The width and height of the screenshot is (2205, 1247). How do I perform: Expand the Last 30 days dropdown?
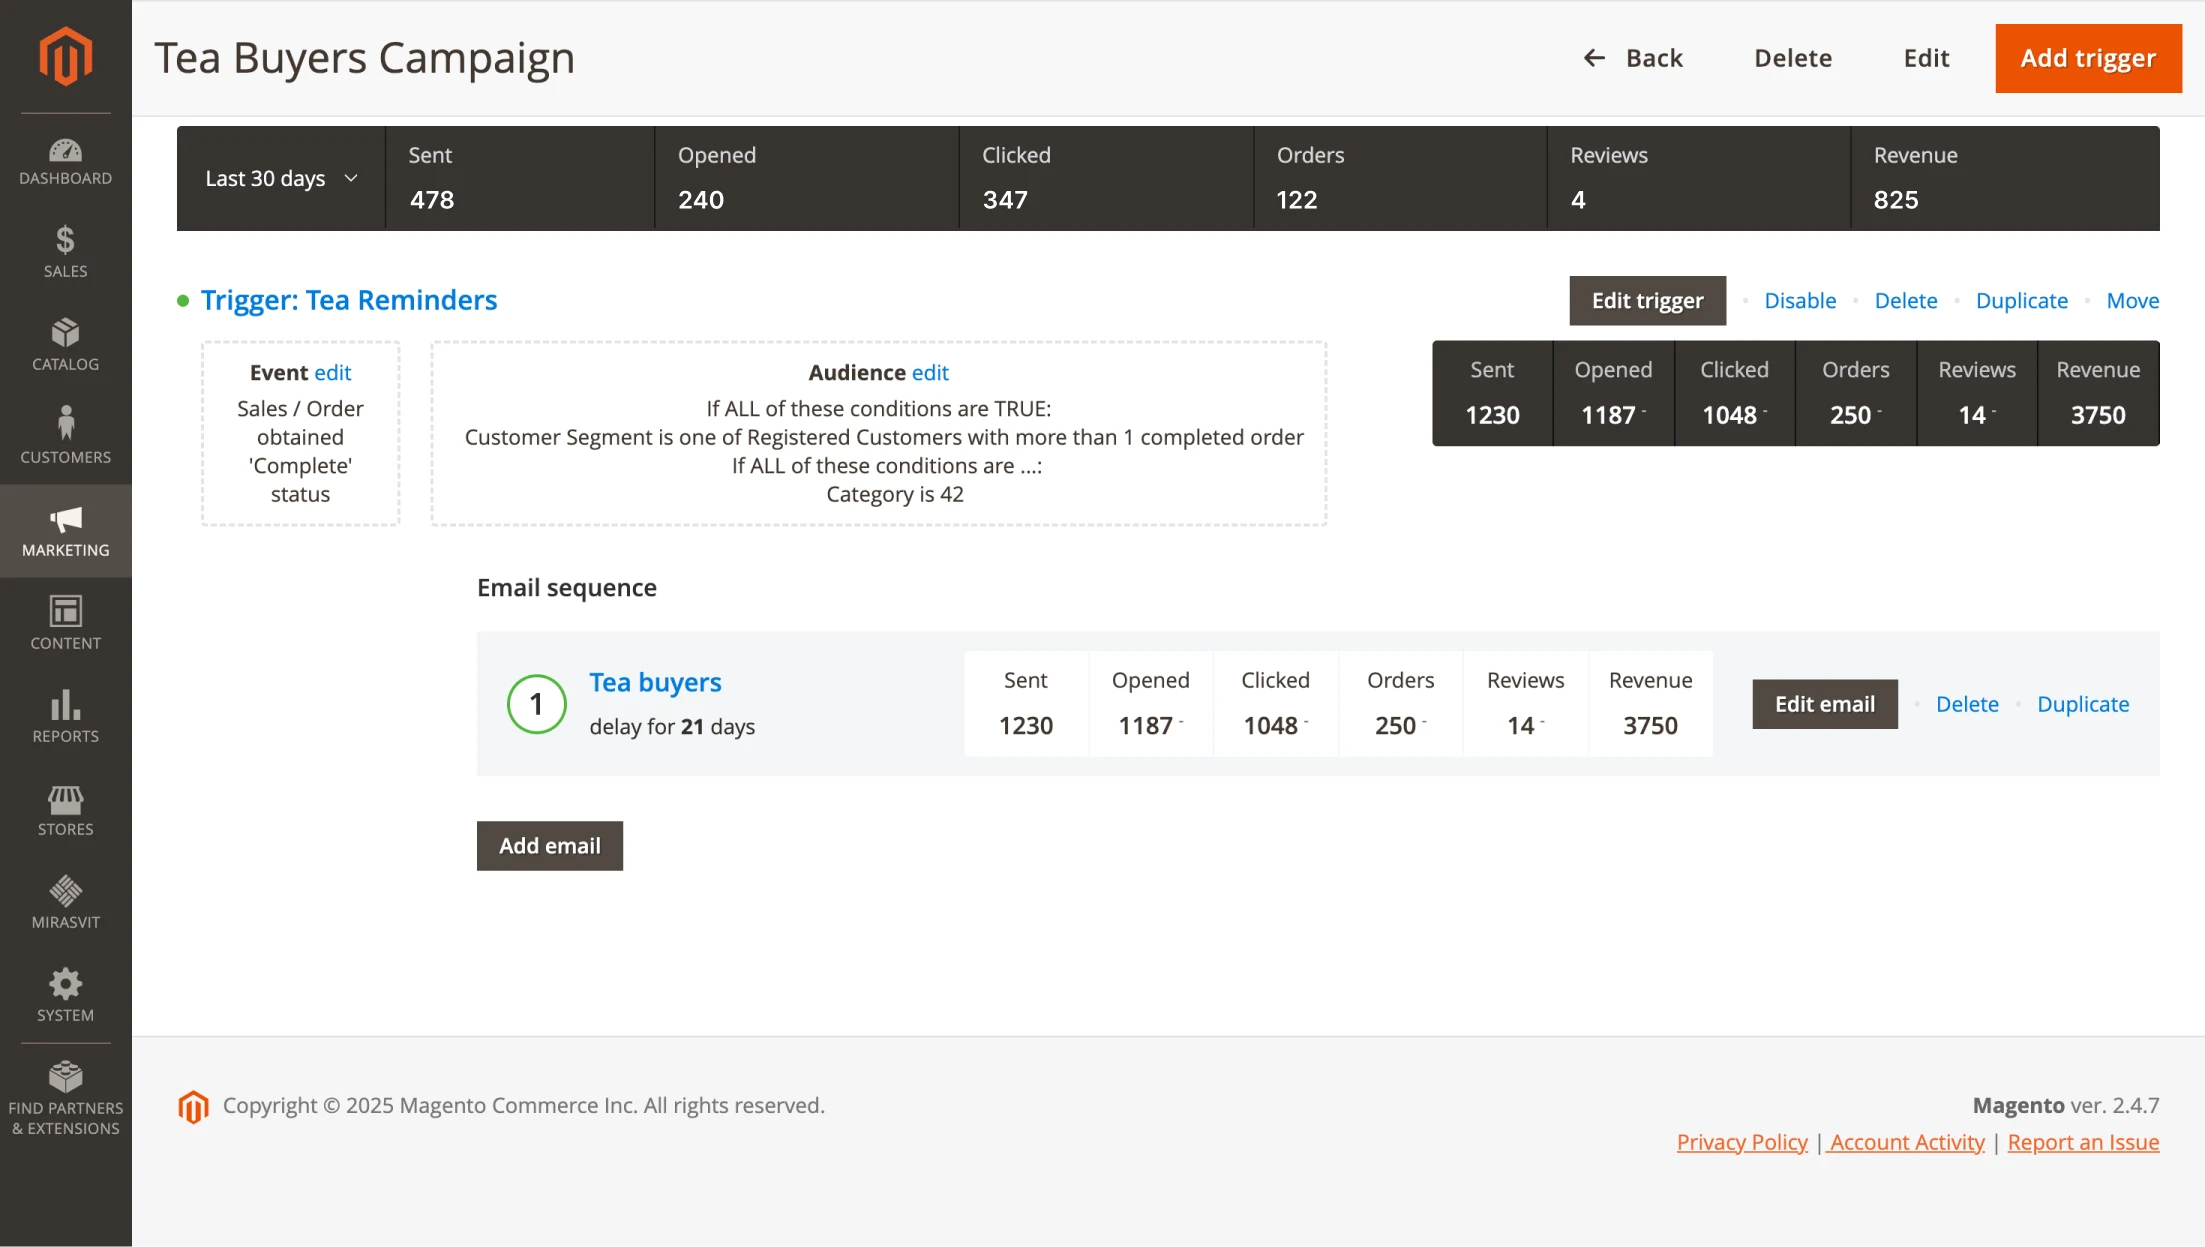pyautogui.click(x=281, y=179)
